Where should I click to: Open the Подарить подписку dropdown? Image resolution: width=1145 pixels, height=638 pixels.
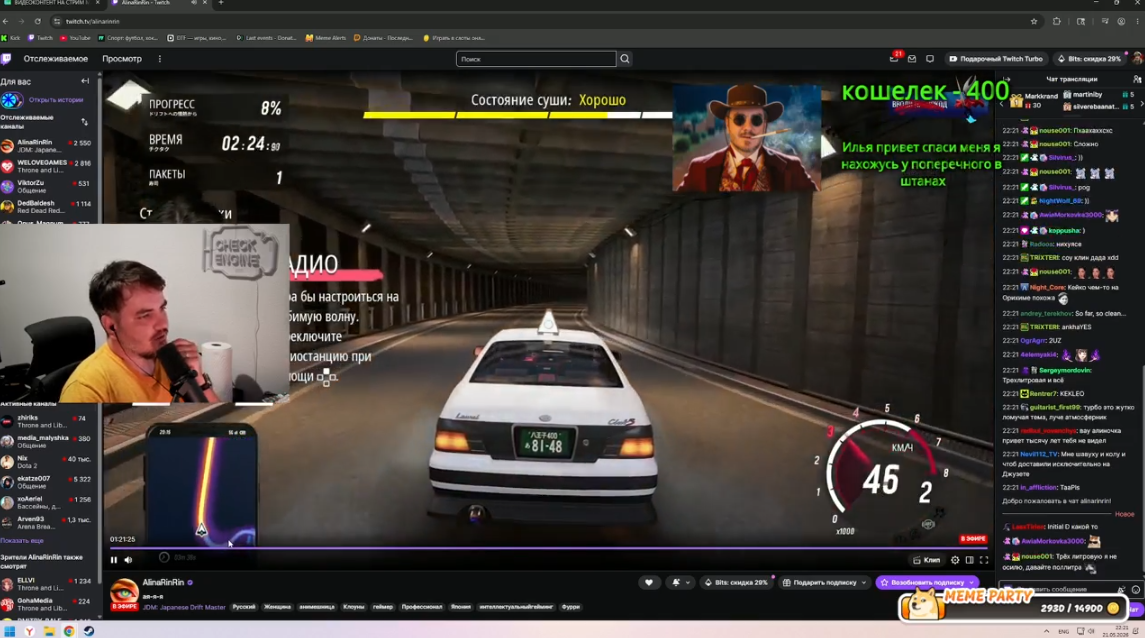pyautogui.click(x=824, y=583)
